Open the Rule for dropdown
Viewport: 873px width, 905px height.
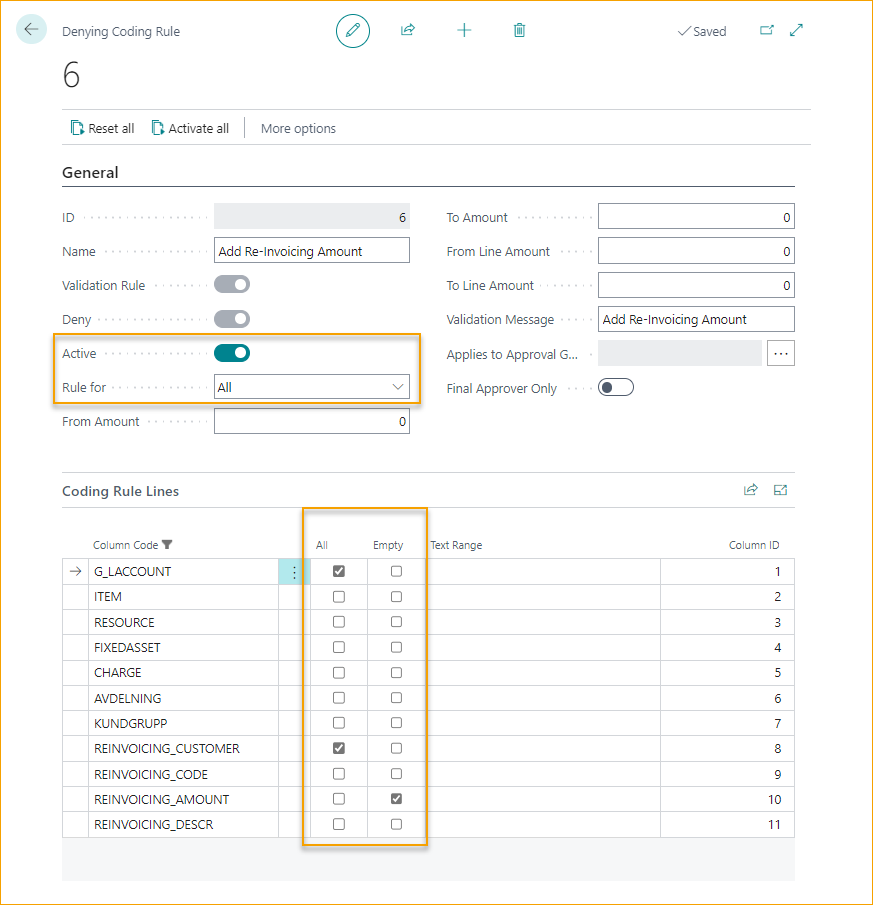[399, 386]
